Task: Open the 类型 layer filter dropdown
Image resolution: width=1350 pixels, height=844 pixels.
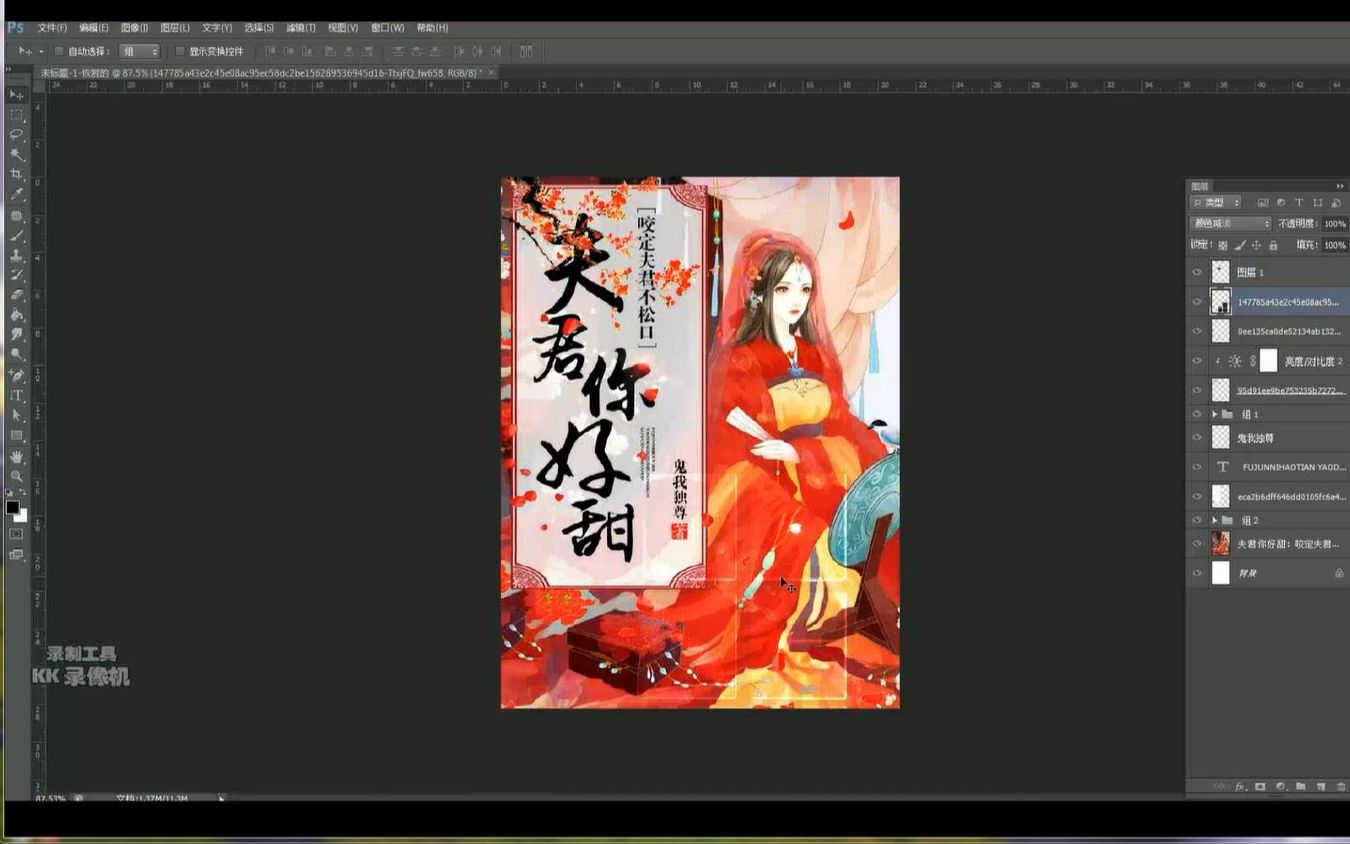Action: click(x=1215, y=202)
